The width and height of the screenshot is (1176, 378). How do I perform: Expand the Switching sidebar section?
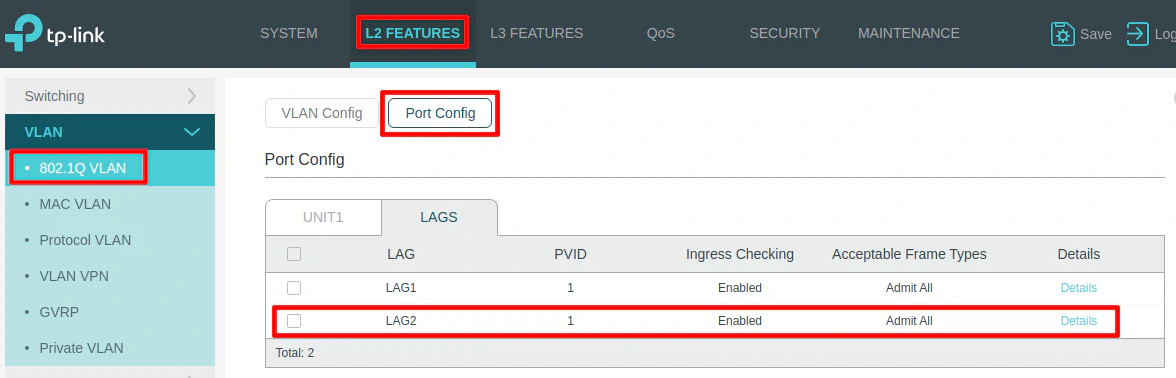110,96
